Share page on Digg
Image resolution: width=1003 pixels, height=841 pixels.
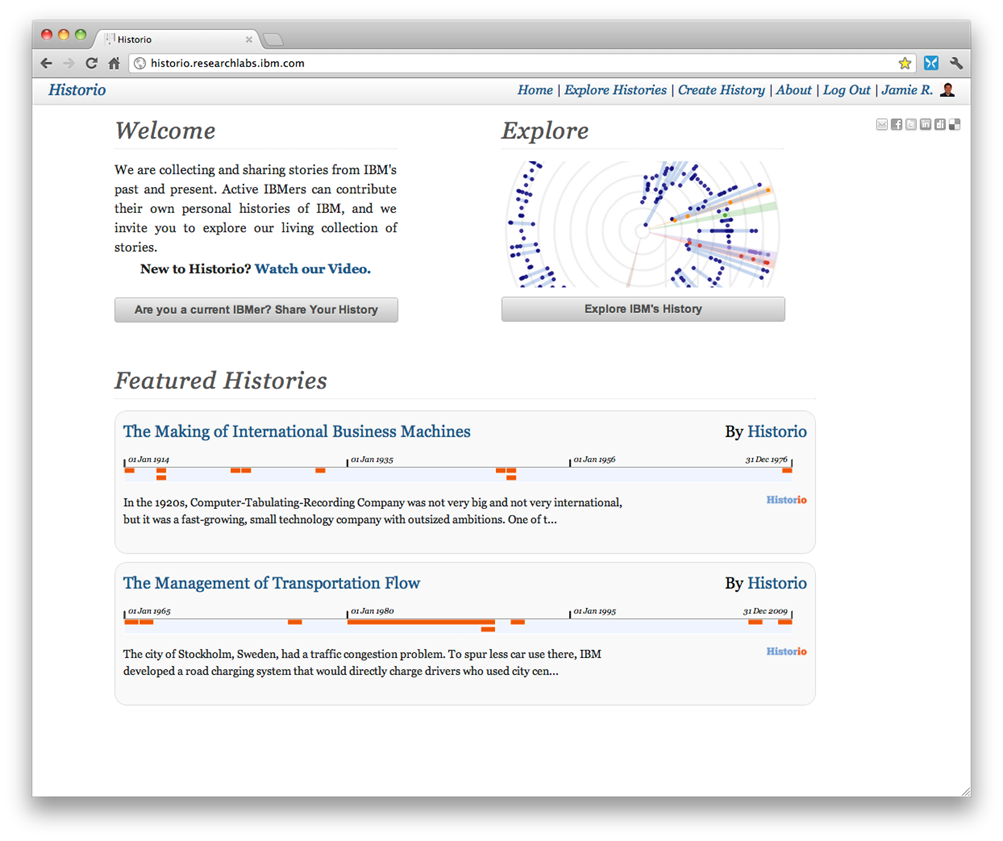[940, 125]
